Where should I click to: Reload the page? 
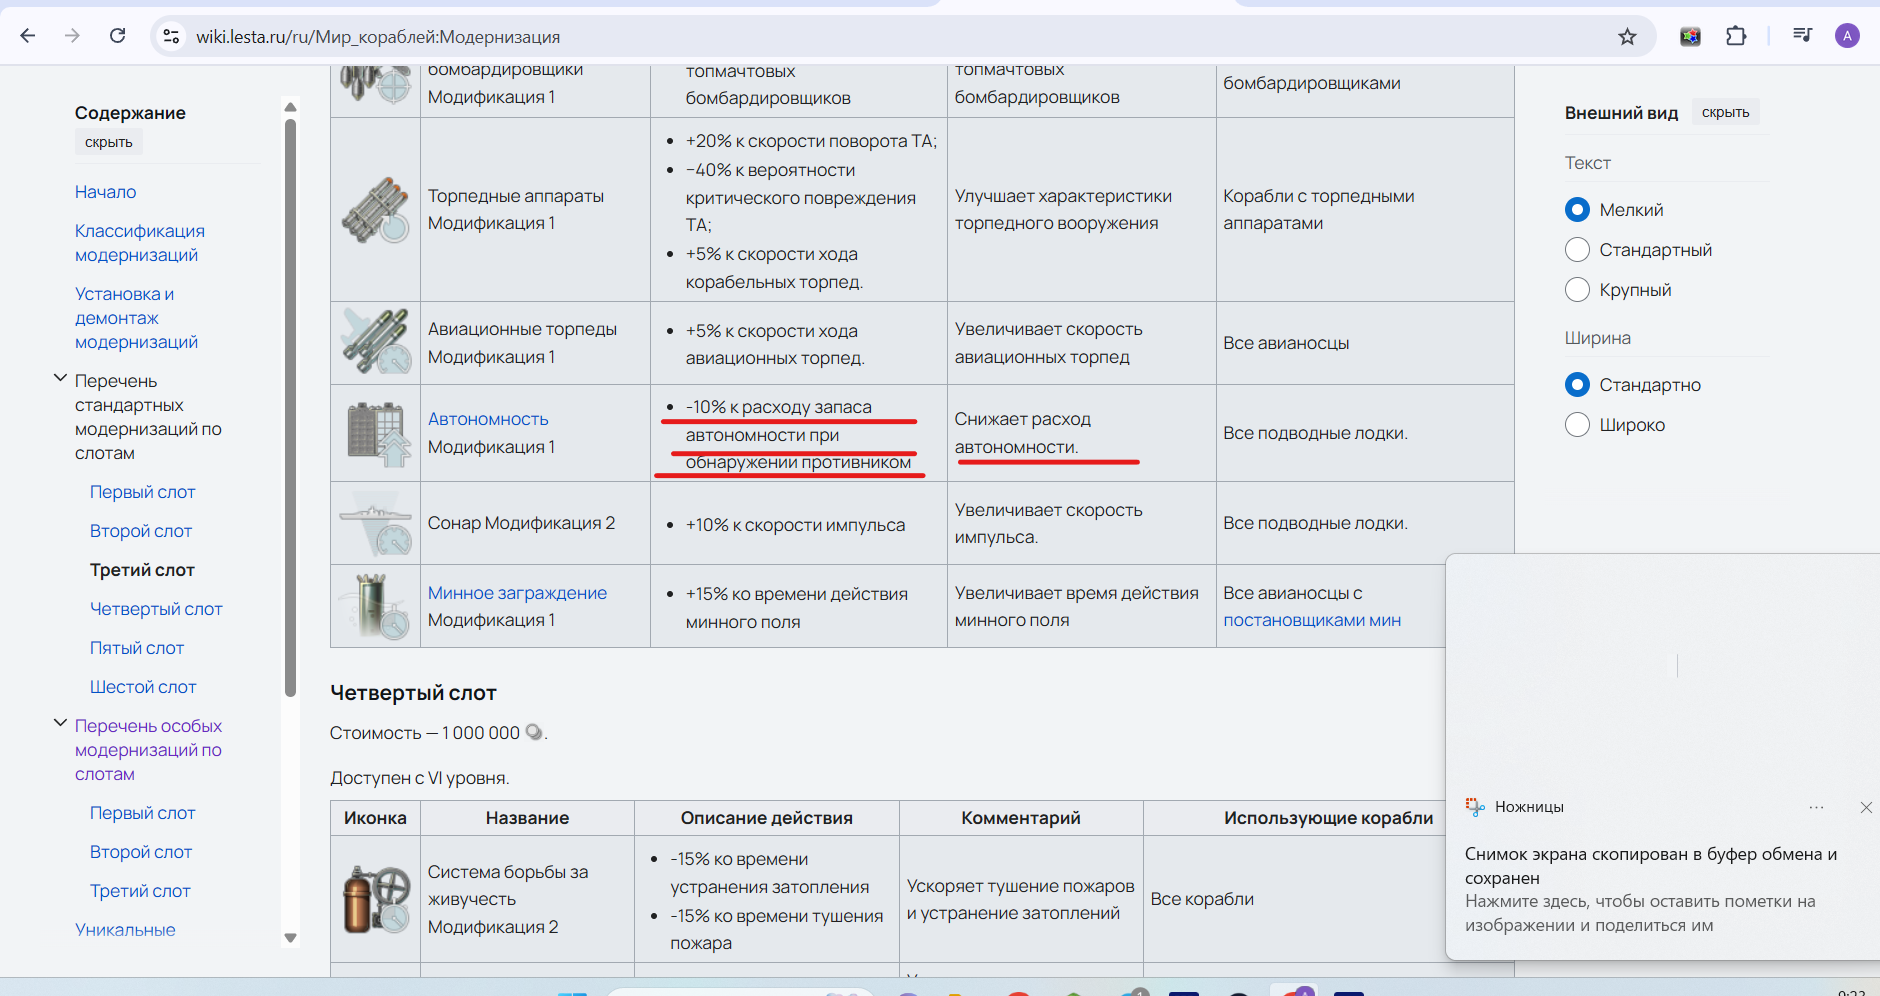pos(118,36)
